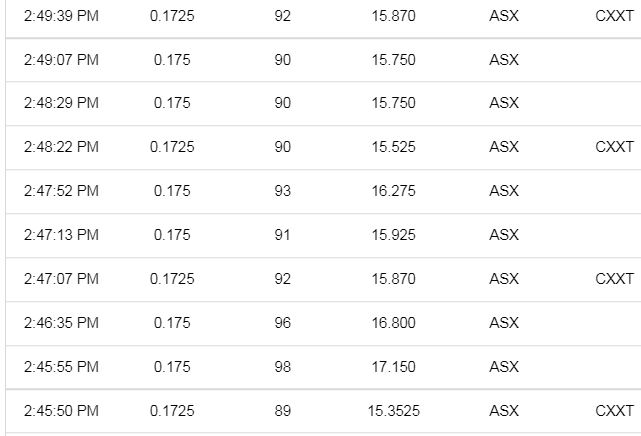This screenshot has width=641, height=436.
Task: Select the 2:47:07 PM timestamp
Action: (x=61, y=279)
